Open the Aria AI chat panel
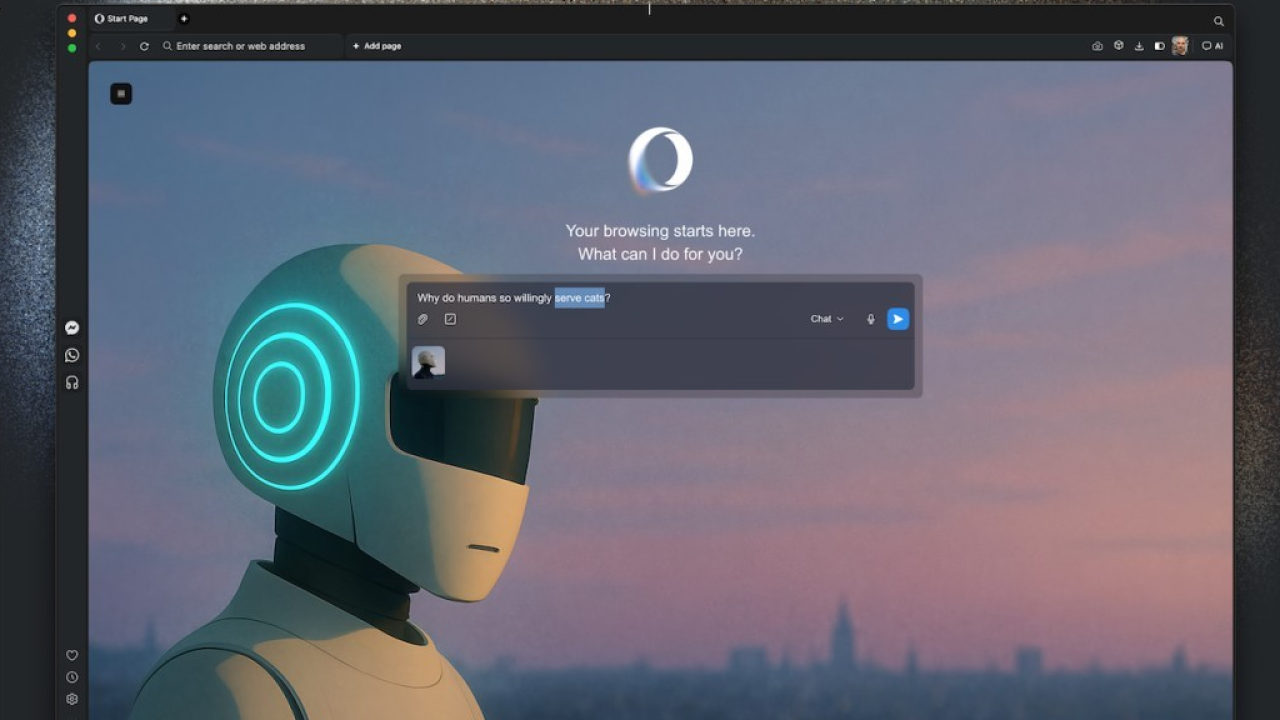 click(1211, 45)
